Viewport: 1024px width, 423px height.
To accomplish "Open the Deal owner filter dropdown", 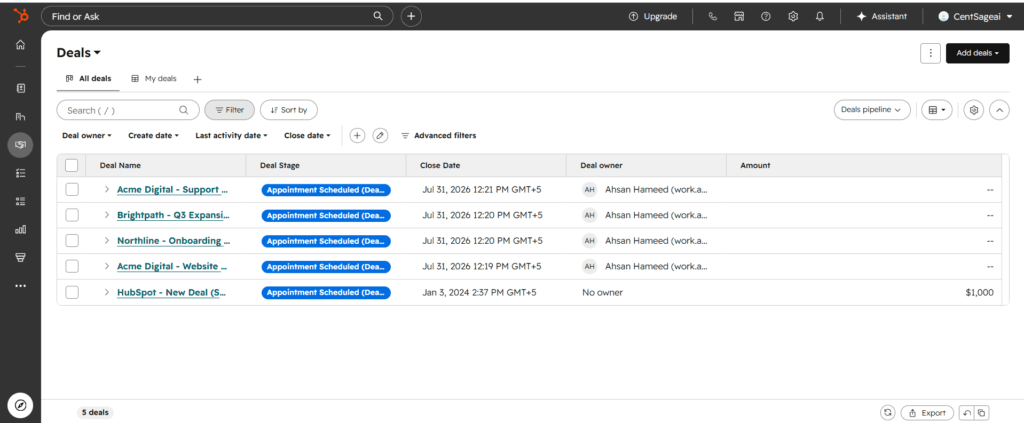I will [x=87, y=136].
